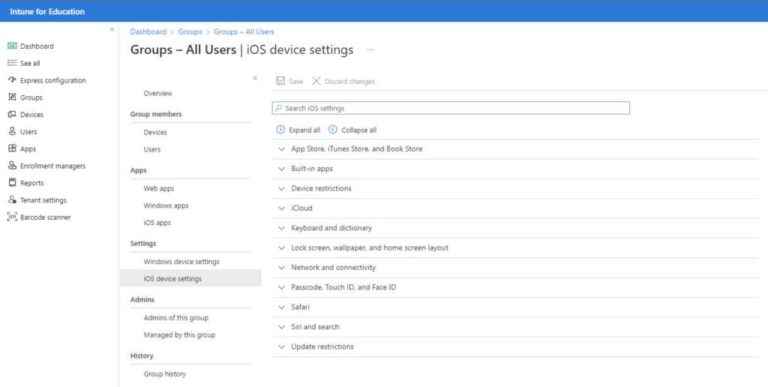Screen dimensions: 768x387
Task: Click the Enrollment managers icon
Action: click(12, 166)
